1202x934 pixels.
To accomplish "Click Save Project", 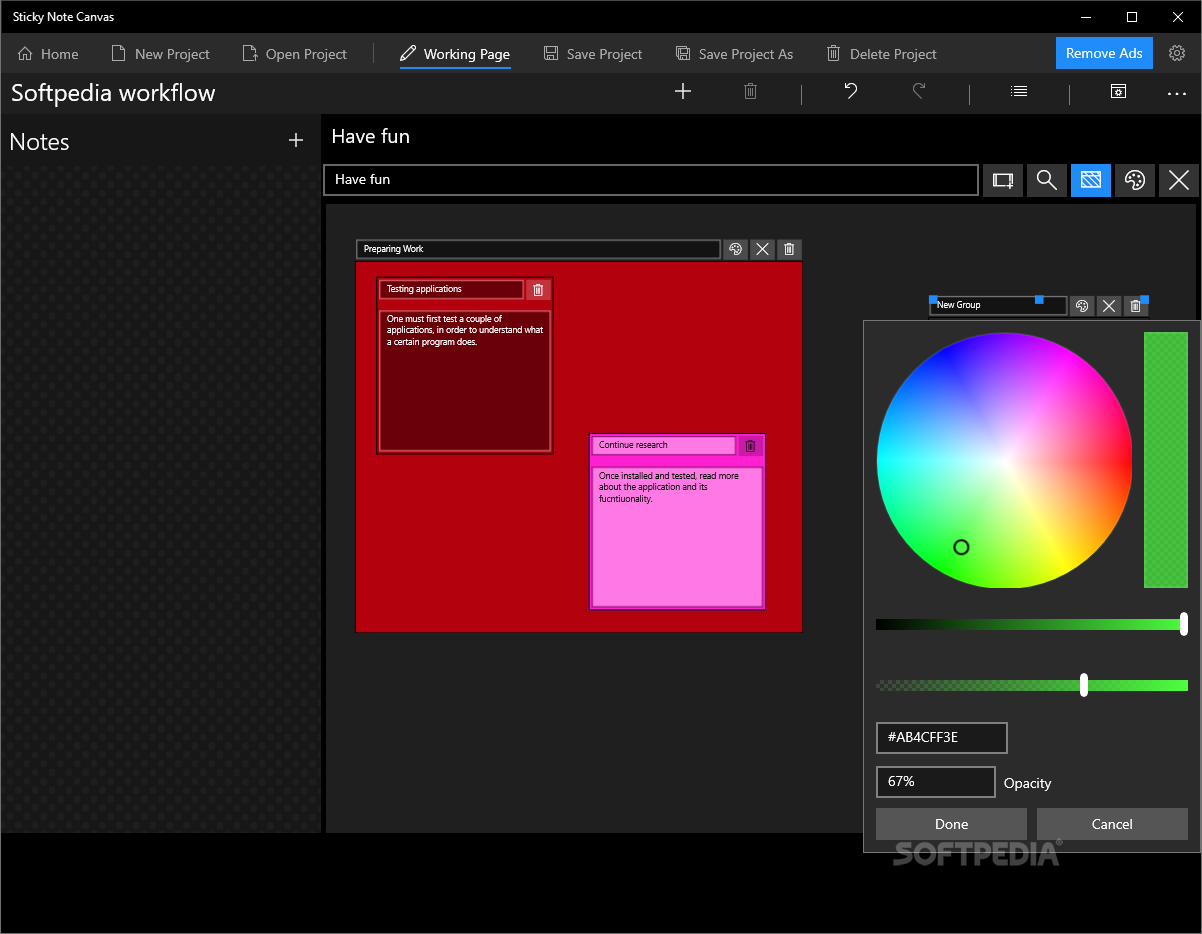I will click(x=593, y=54).
